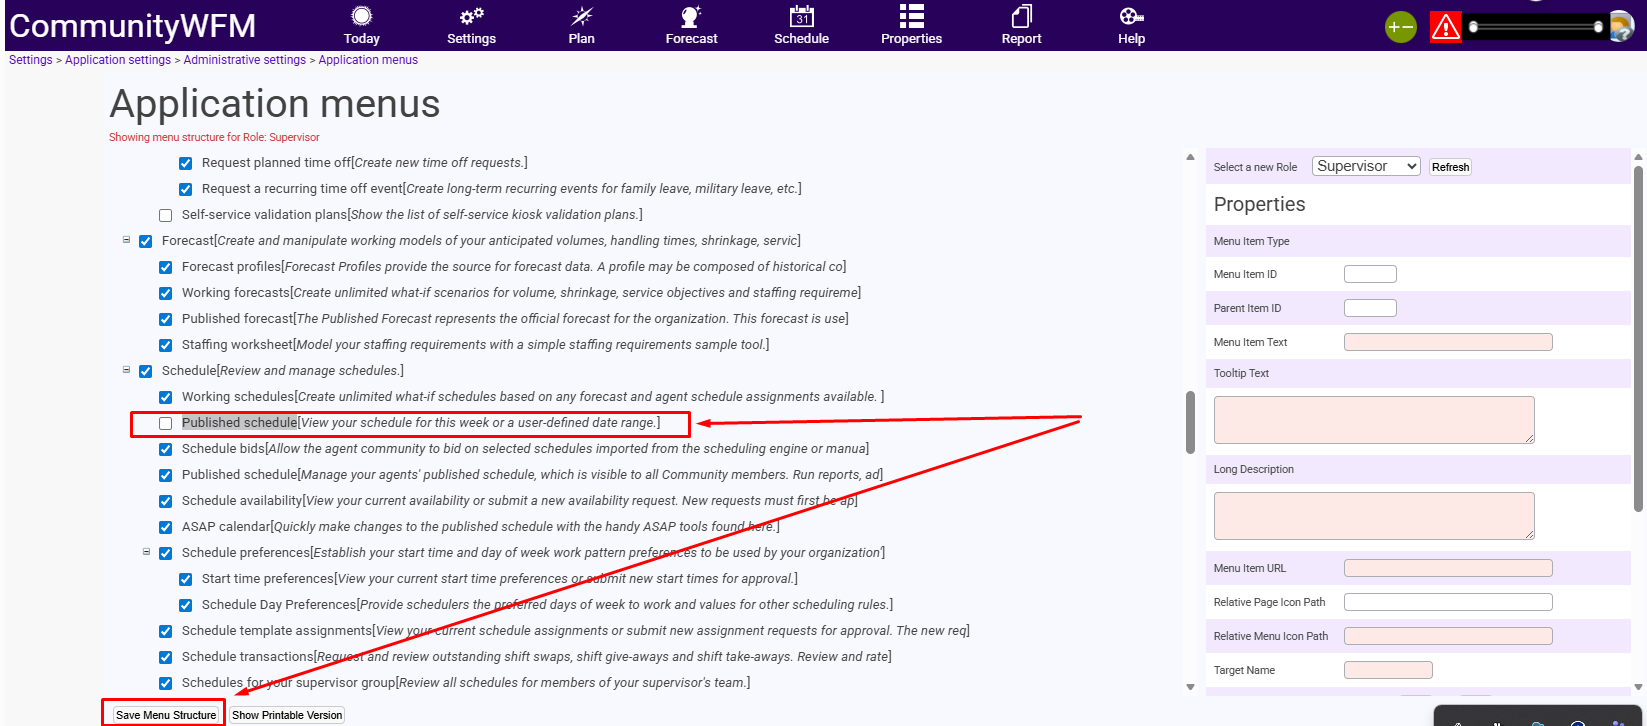Click the Menu Item Text field
1647x726 pixels.
click(1448, 342)
